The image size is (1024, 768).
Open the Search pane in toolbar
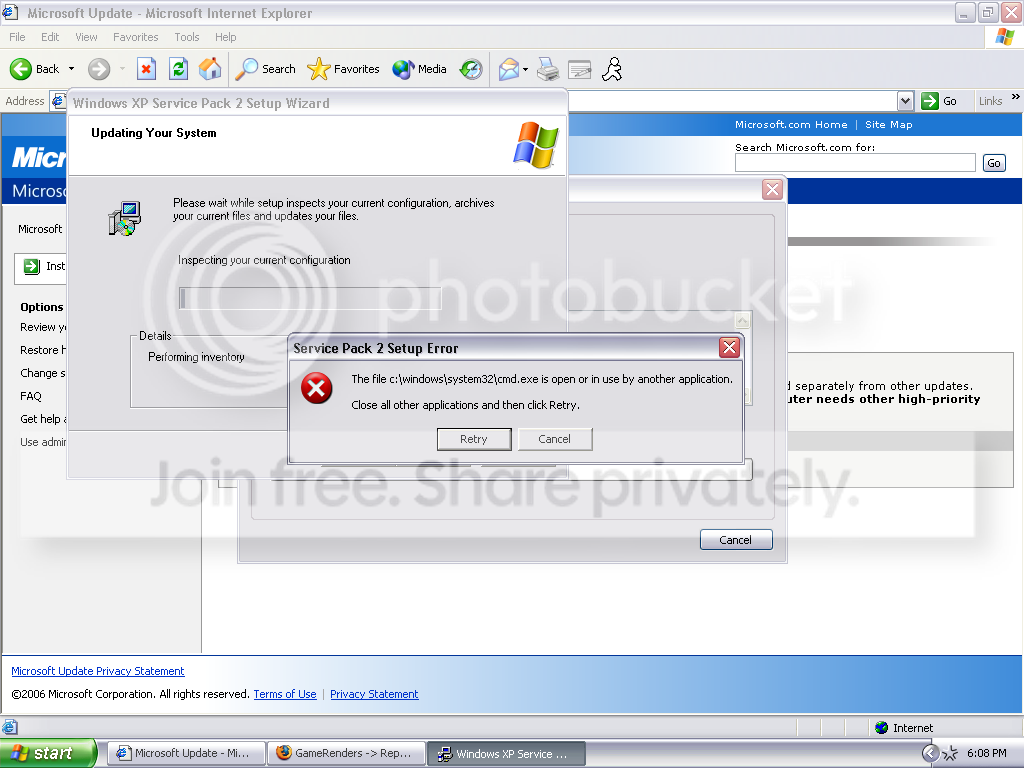click(264, 69)
